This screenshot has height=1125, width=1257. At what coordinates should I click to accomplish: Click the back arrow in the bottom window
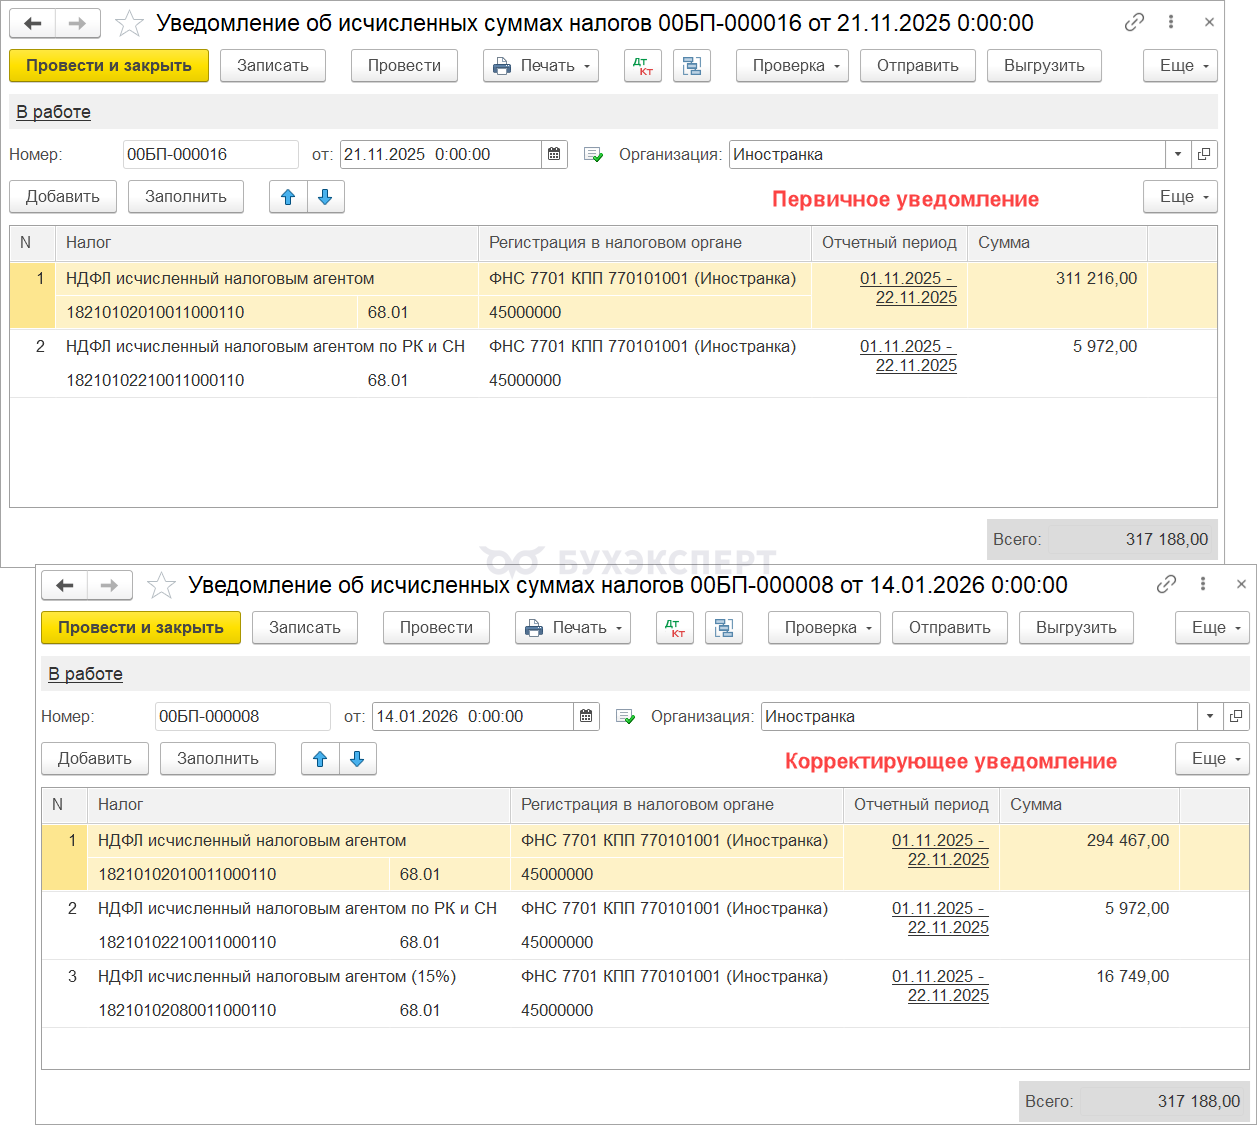click(65, 585)
